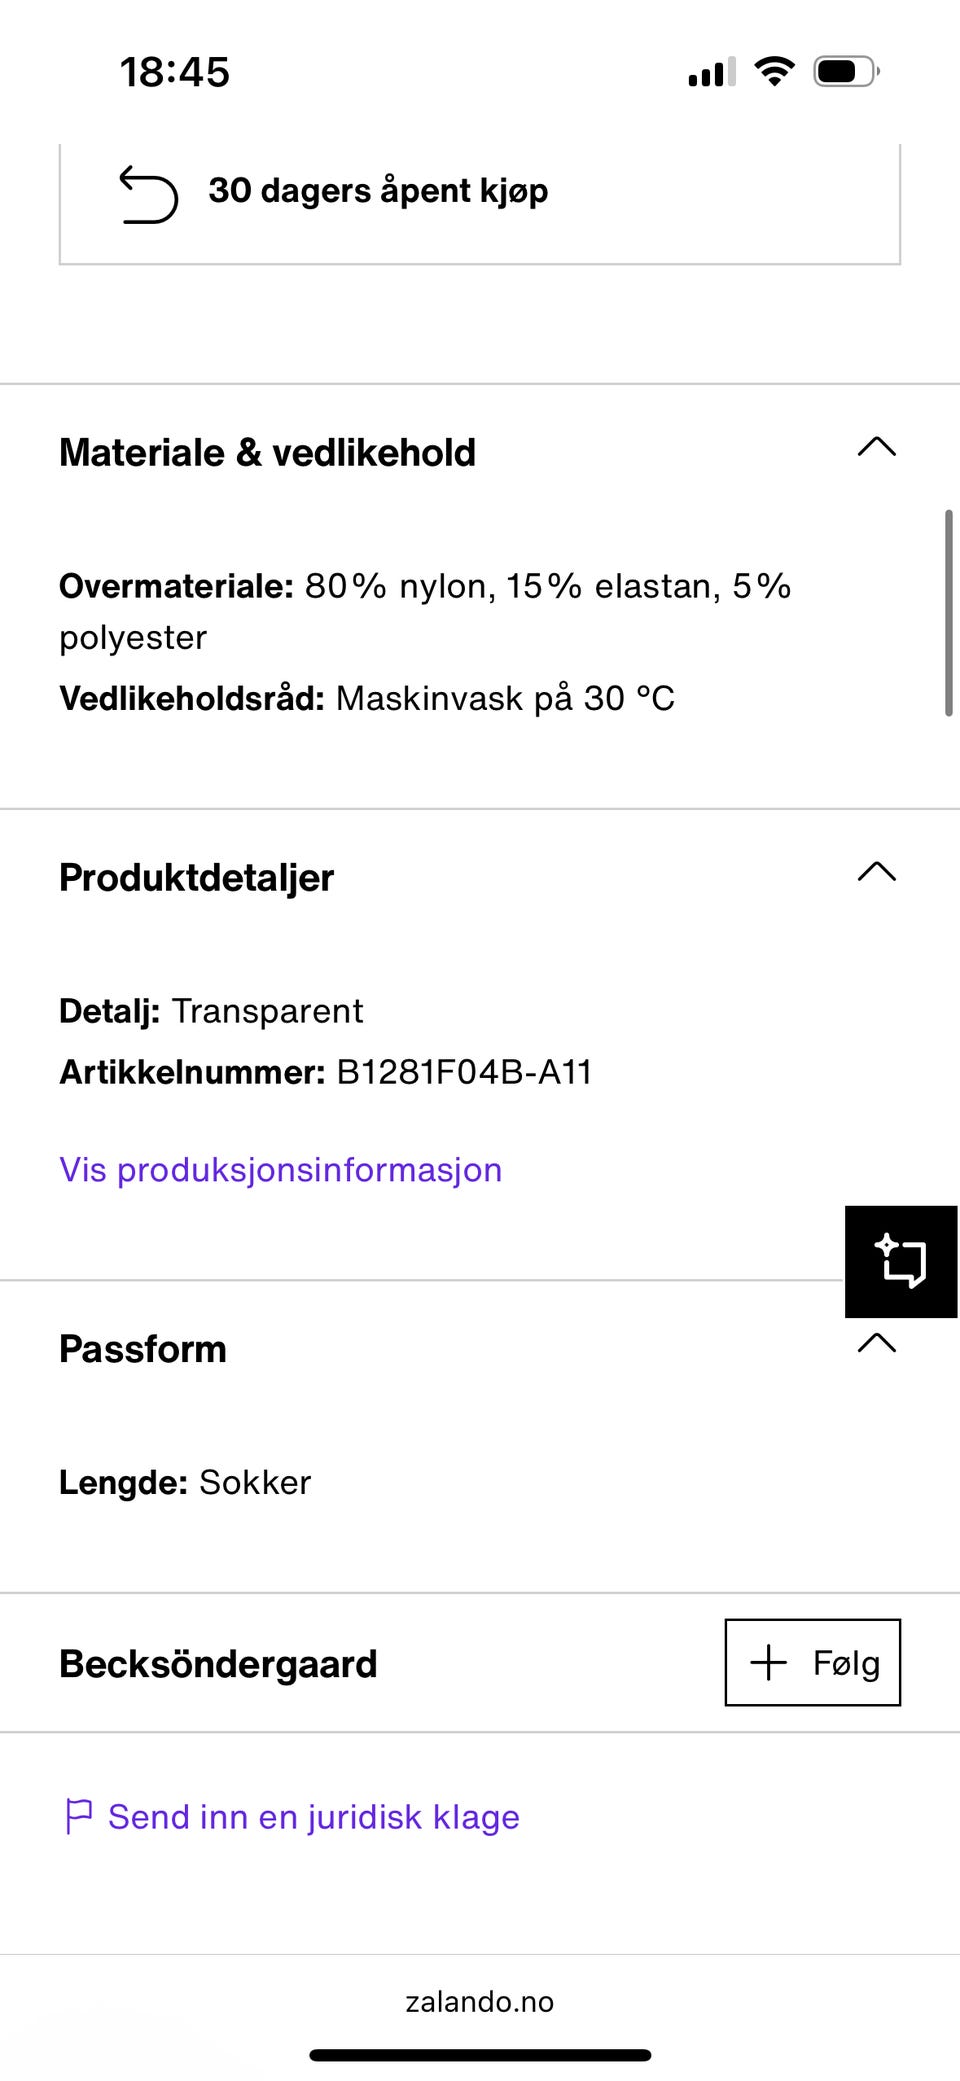The image size is (960, 2081).
Task: Open the Becksöndergaard brand name
Action: pyautogui.click(x=218, y=1663)
